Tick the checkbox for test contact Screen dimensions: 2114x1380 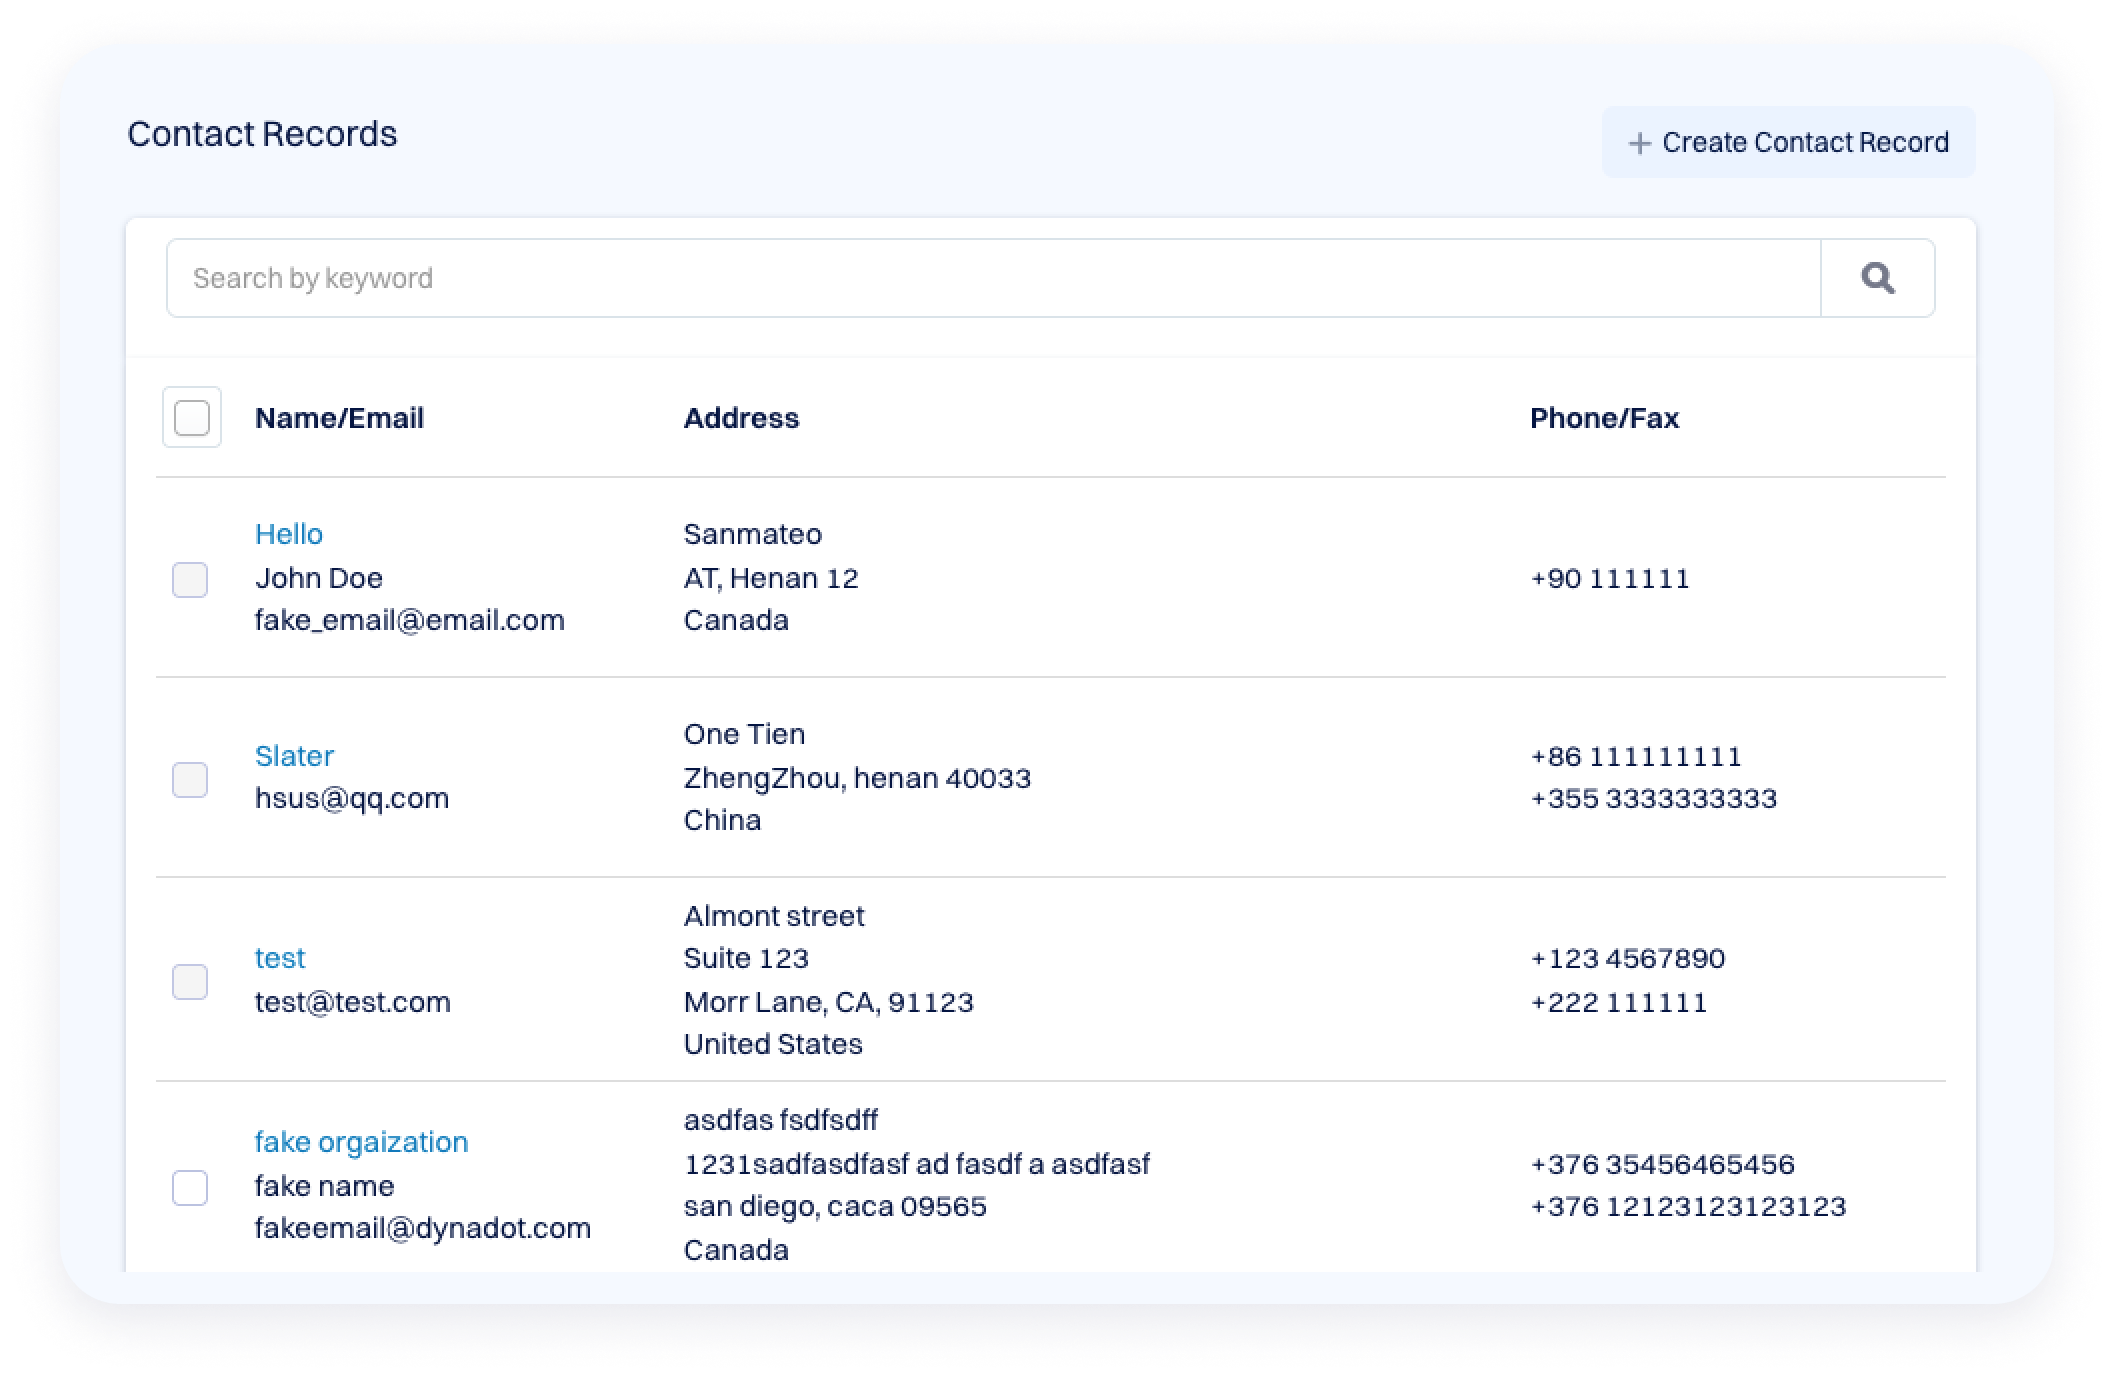pos(190,981)
